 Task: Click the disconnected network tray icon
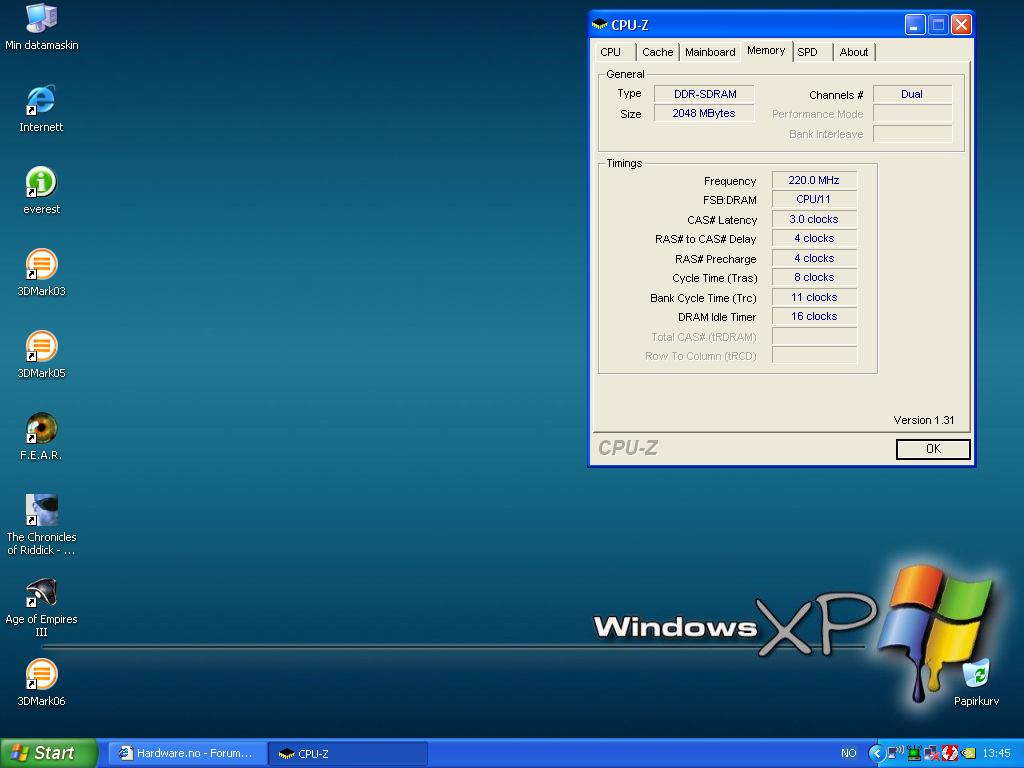click(932, 753)
